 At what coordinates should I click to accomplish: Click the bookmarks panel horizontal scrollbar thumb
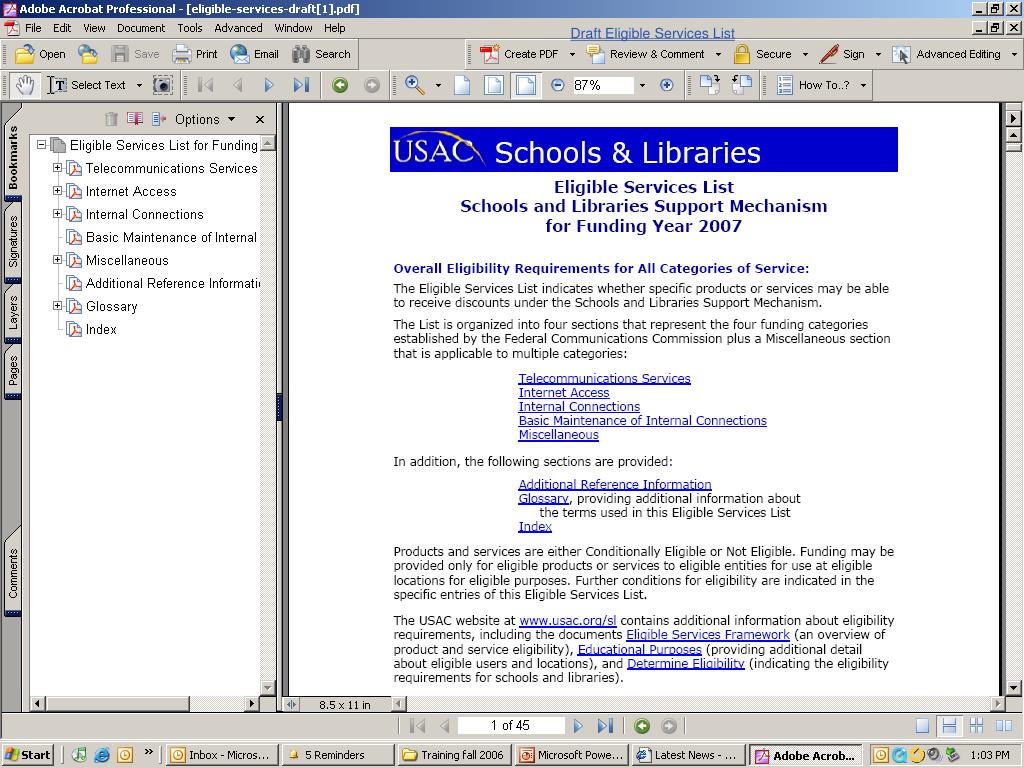pos(118,703)
